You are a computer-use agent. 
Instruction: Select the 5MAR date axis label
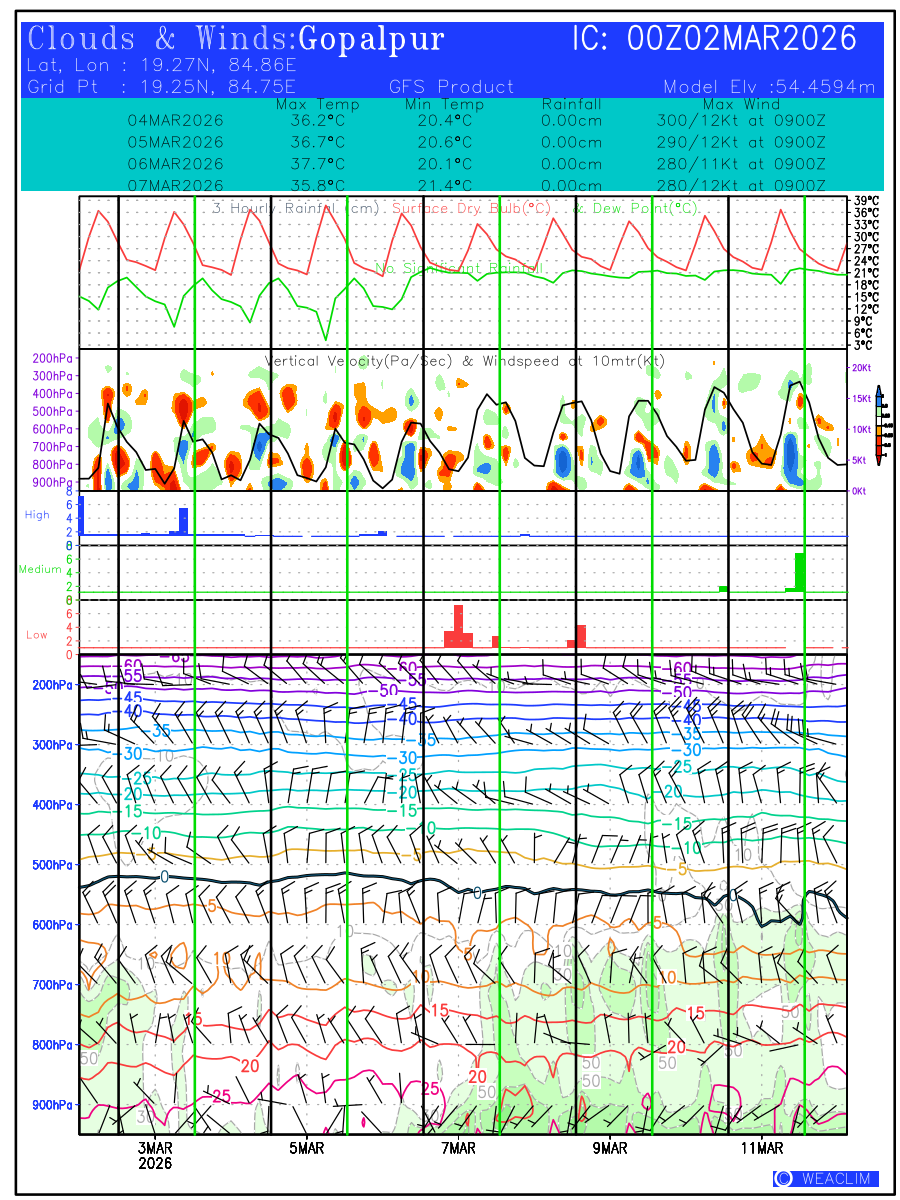click(307, 1149)
